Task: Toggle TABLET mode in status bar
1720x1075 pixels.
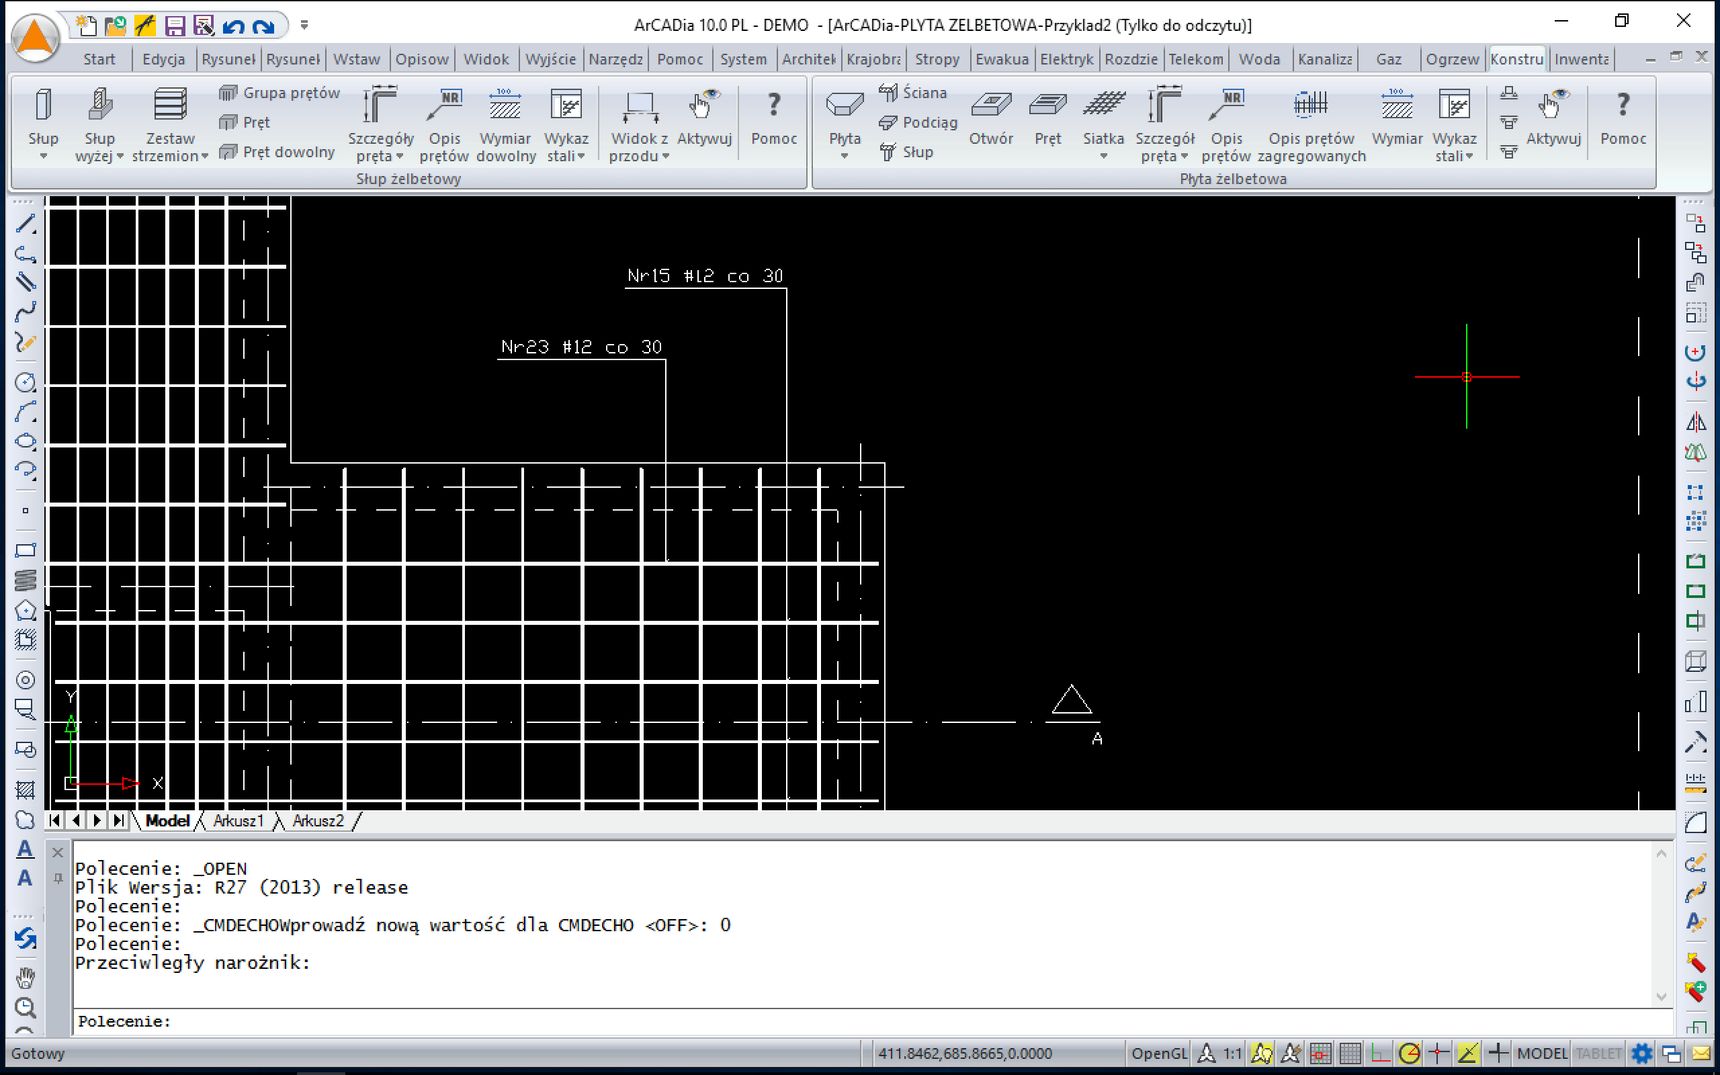Action: point(1598,1053)
